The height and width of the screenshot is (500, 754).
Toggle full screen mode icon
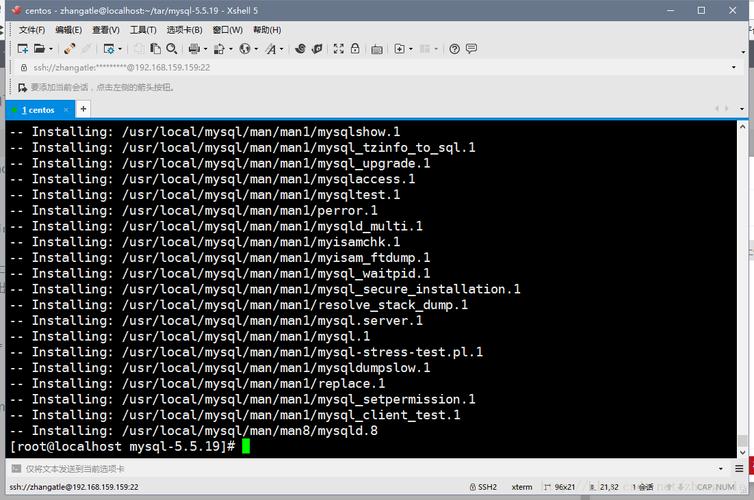click(x=338, y=48)
